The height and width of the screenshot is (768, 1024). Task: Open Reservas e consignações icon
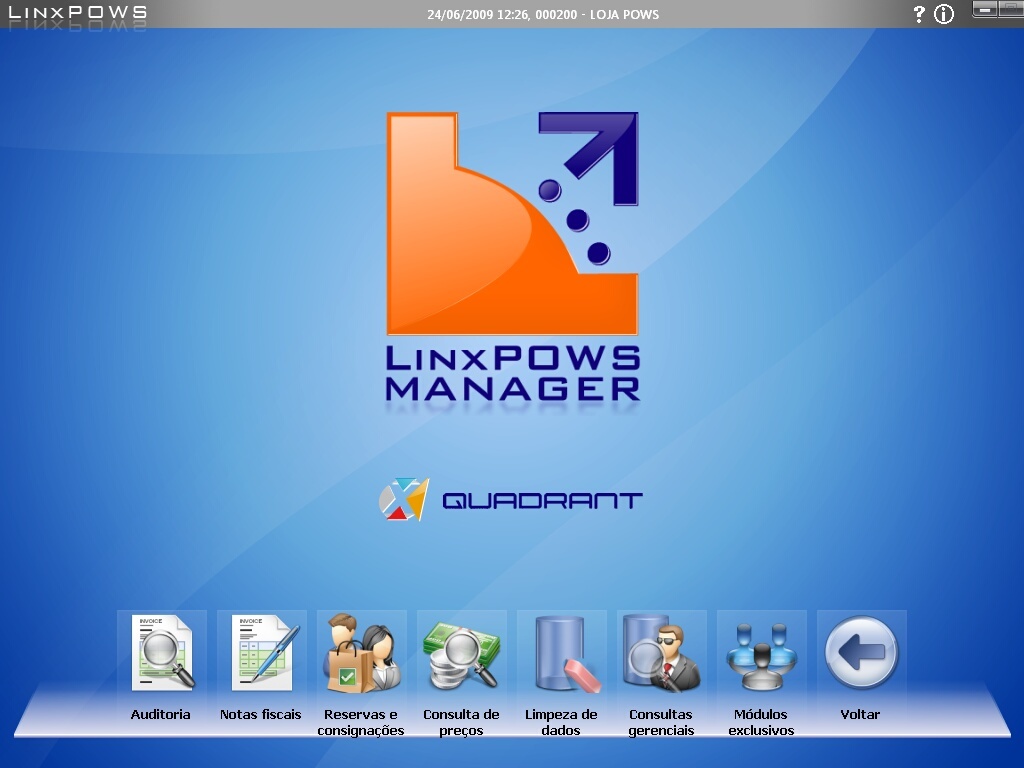362,652
